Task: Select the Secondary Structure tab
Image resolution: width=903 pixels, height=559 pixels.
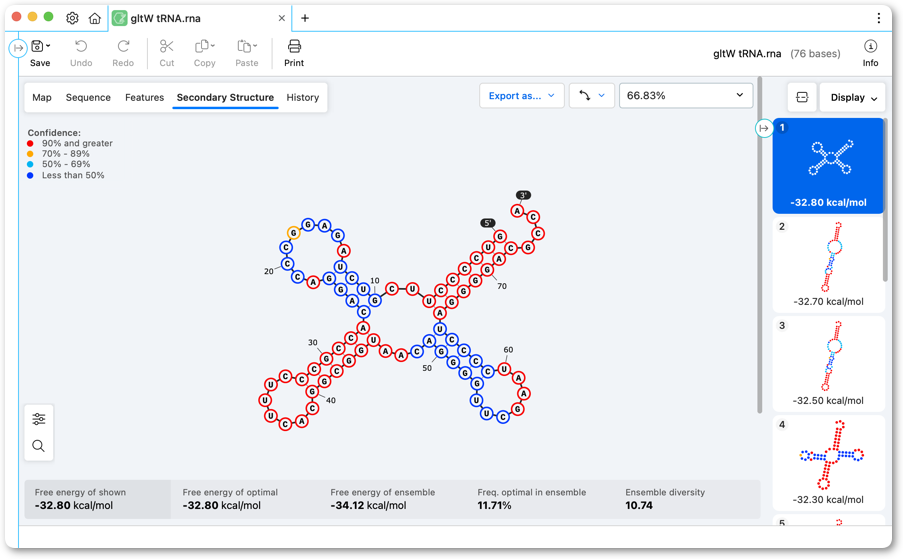Action: click(x=225, y=97)
